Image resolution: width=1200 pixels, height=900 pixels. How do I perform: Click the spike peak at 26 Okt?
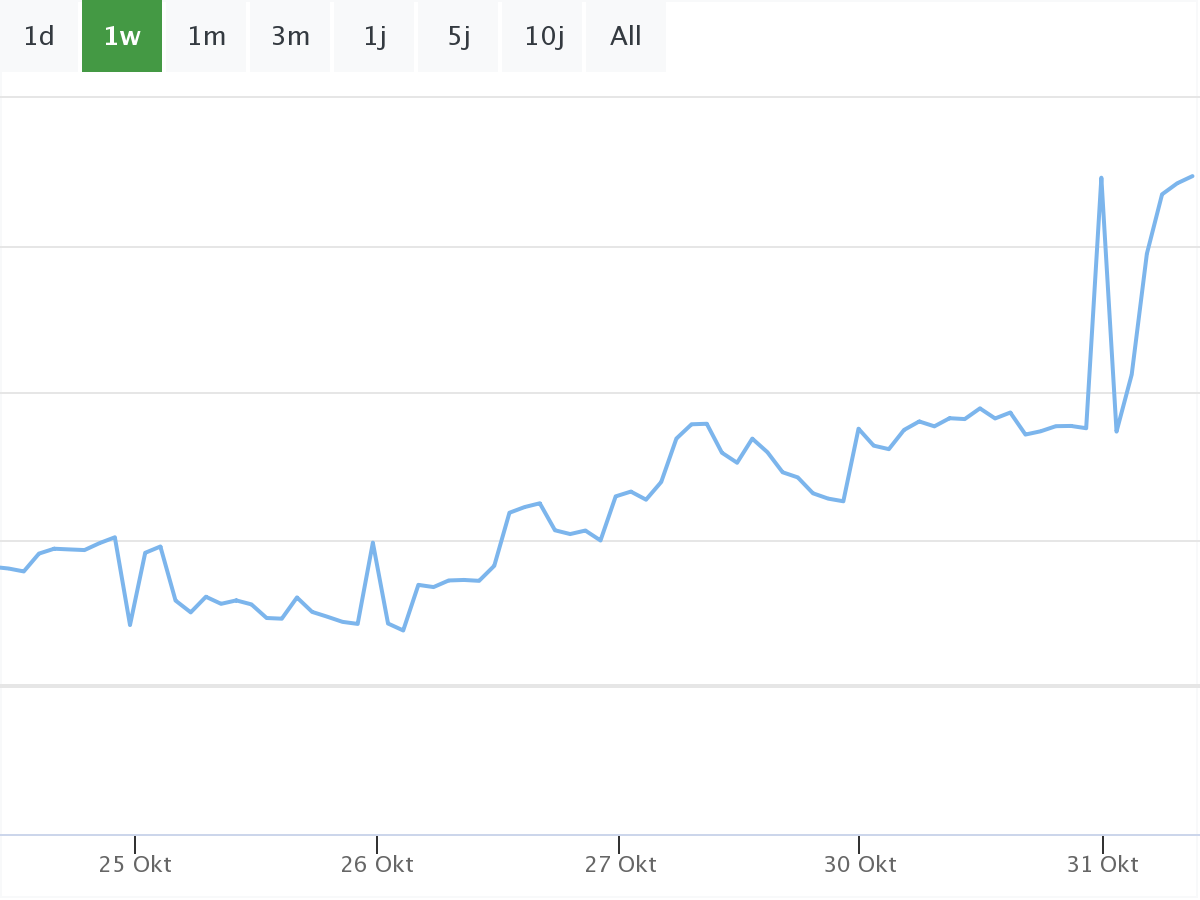coord(373,542)
